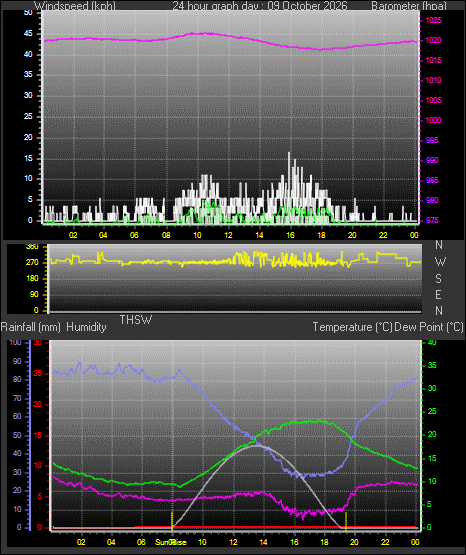Click 1010 on the barometer axis
466x555 pixels.
point(433,80)
